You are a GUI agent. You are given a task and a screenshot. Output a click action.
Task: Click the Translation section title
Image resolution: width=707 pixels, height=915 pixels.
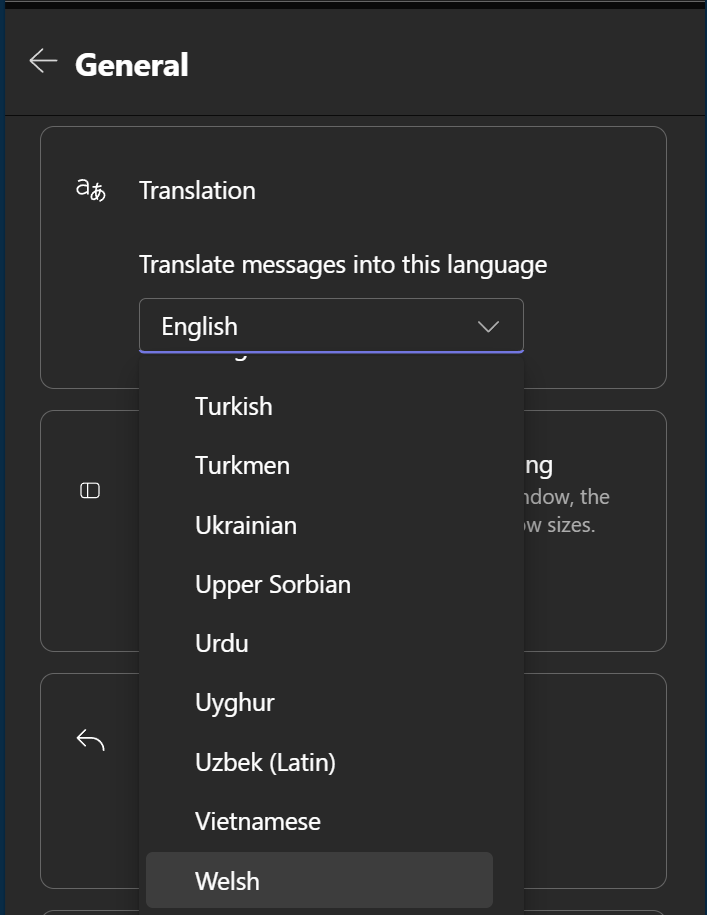click(x=197, y=191)
